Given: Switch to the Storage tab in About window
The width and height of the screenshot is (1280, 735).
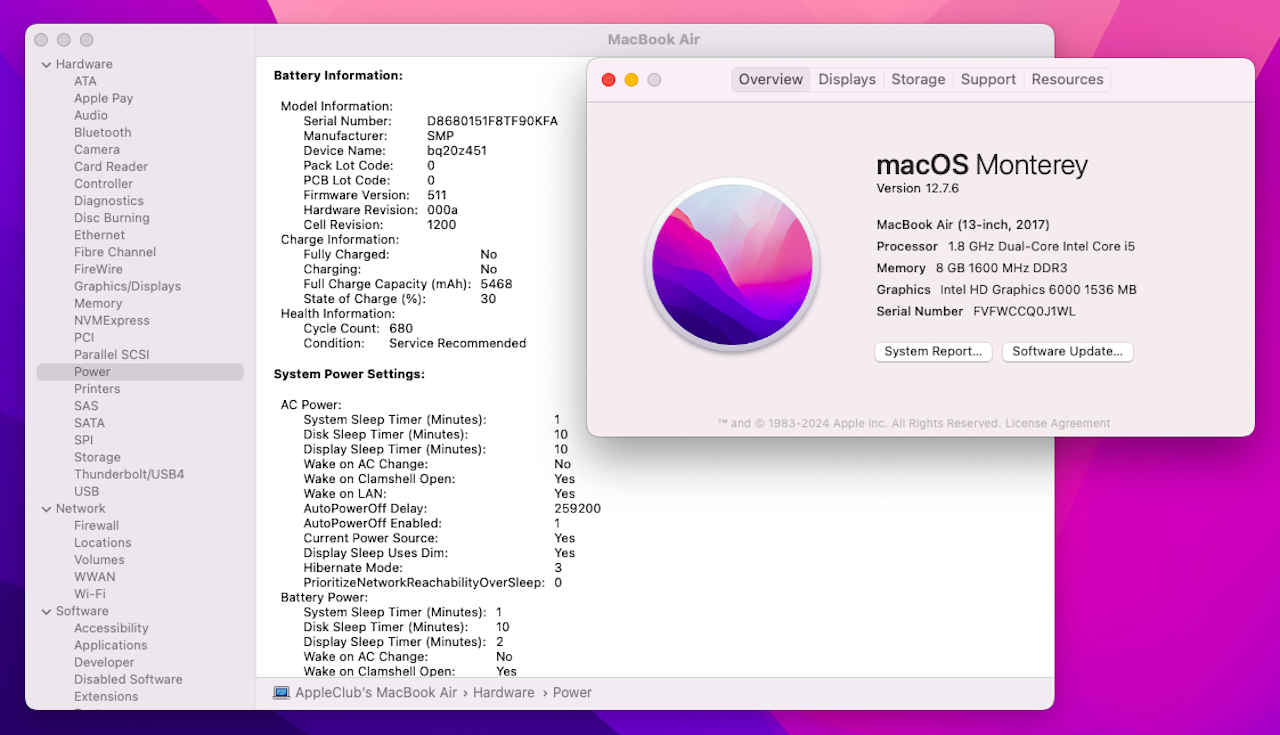Looking at the screenshot, I should pyautogui.click(x=918, y=79).
